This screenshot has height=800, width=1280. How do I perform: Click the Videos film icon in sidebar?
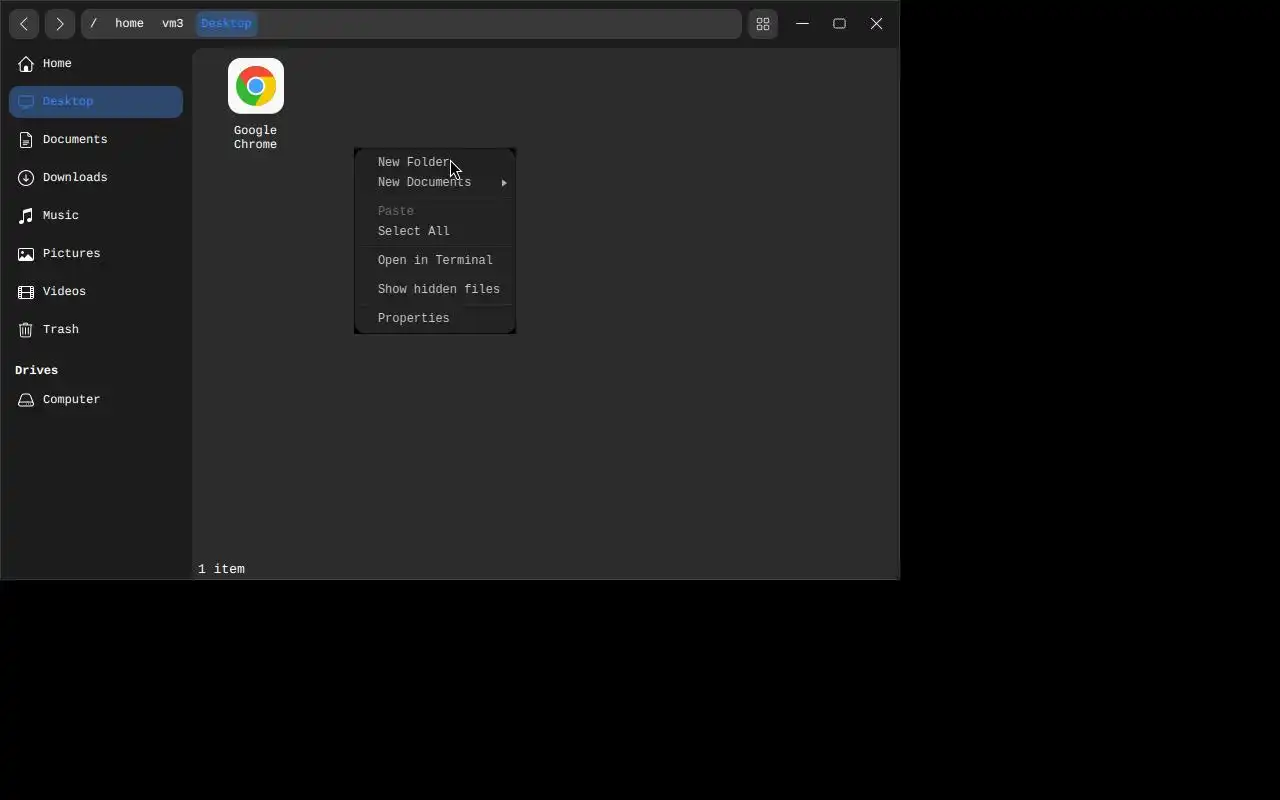[x=26, y=292]
